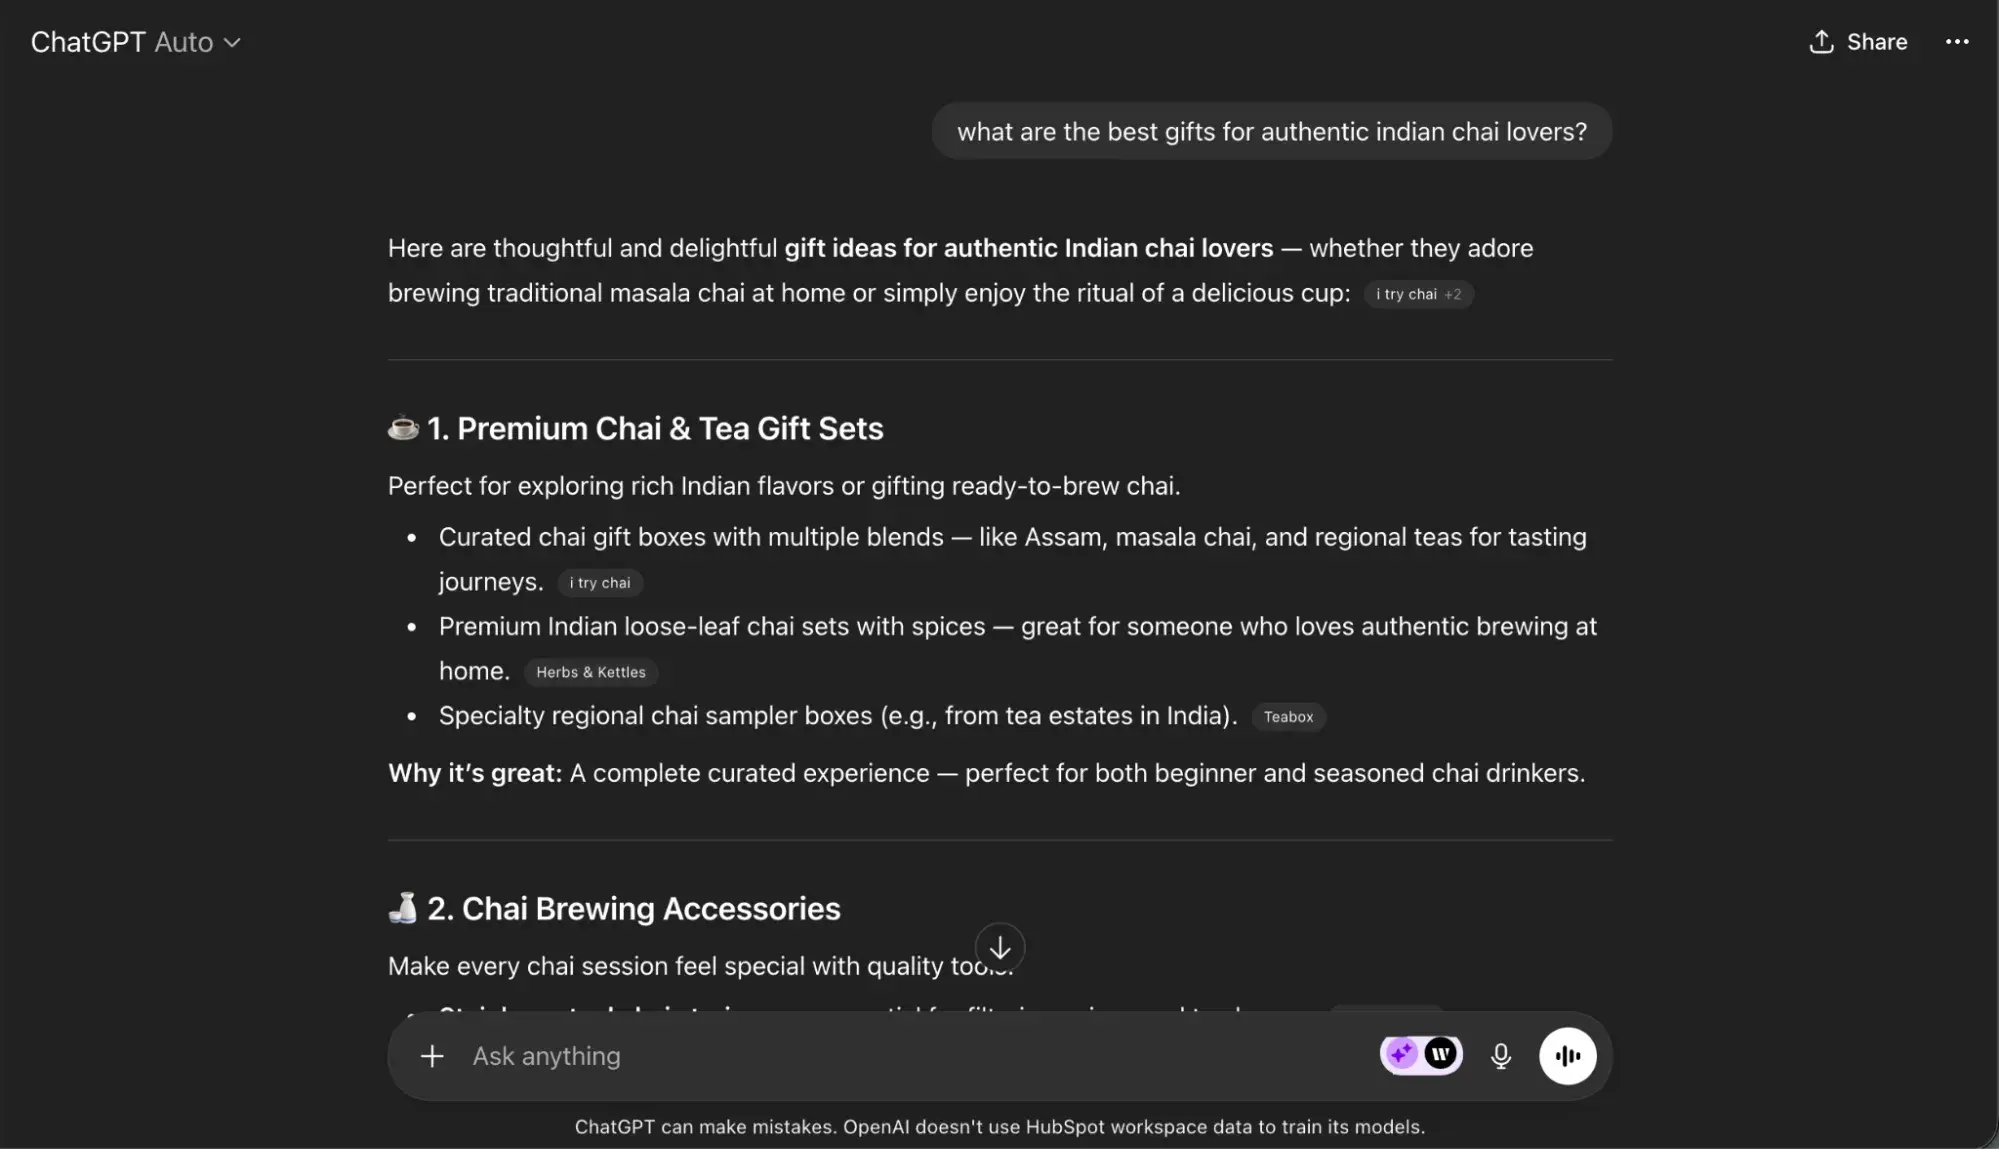Click the 'Ask anything' input field
This screenshot has width=1999, height=1149.
point(800,1055)
